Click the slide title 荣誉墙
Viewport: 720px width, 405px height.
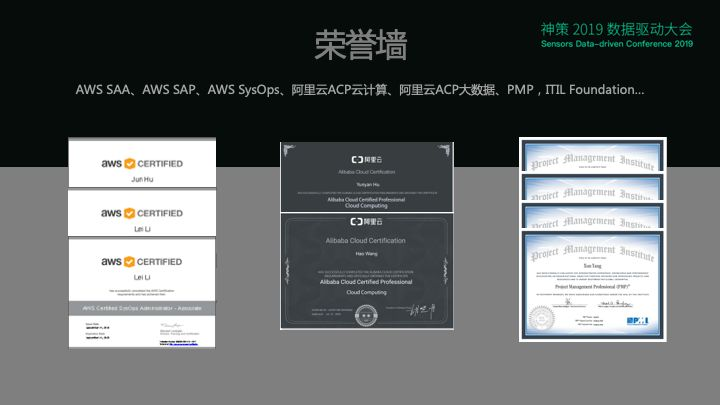(x=361, y=45)
